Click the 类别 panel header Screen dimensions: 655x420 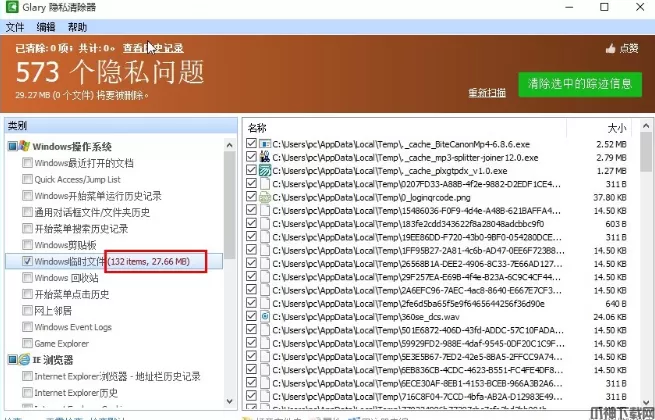point(121,125)
